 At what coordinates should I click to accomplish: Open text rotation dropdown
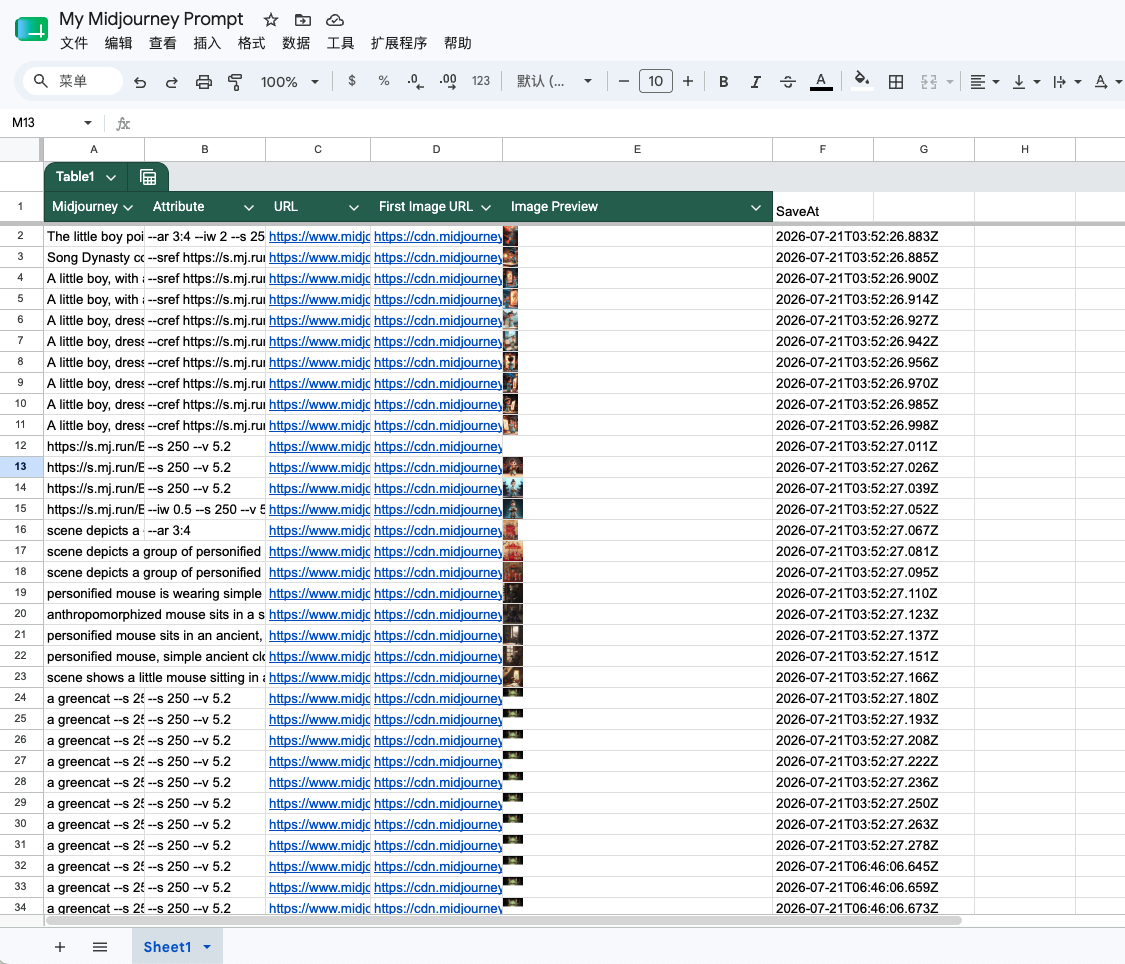[1107, 82]
